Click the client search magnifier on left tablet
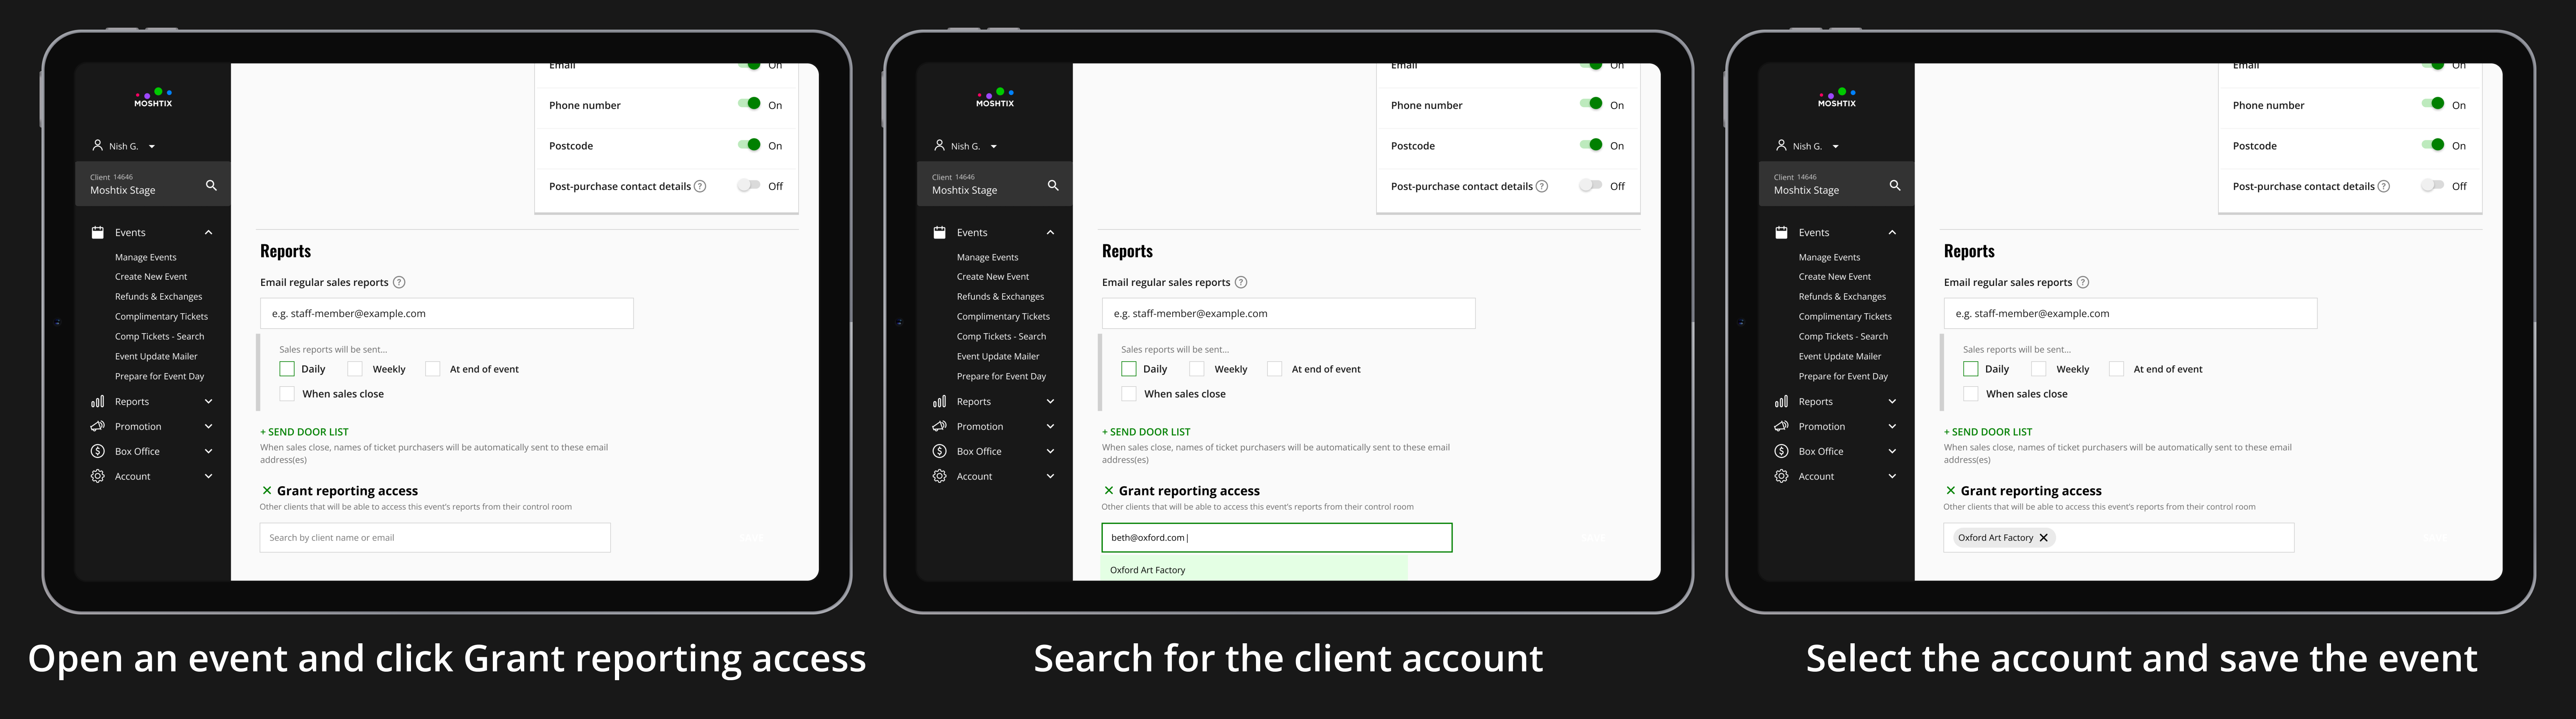 tap(211, 185)
